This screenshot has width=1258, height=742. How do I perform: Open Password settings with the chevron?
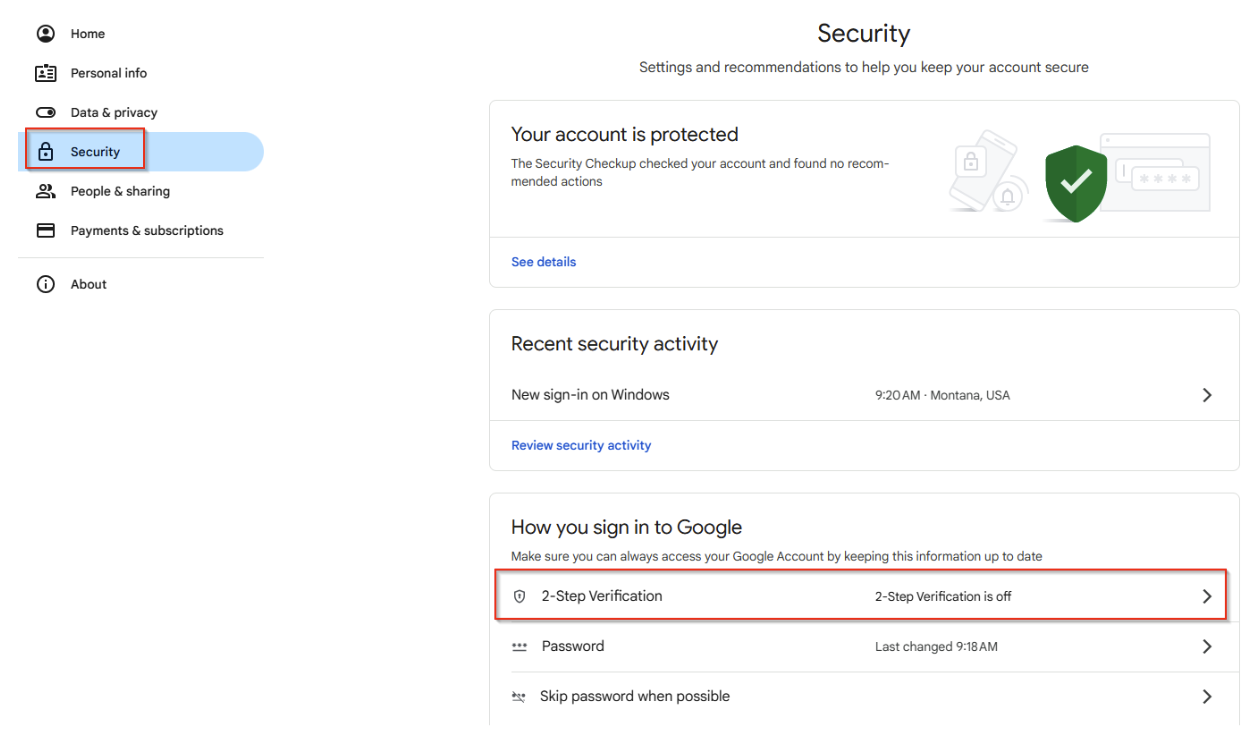point(1207,647)
